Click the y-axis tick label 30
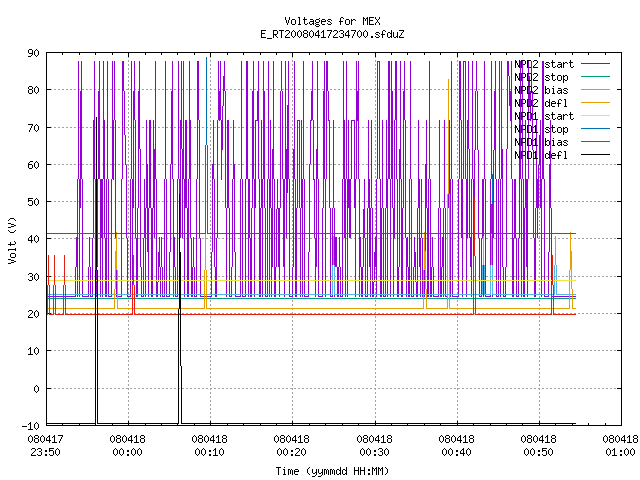640x480 pixels. pyautogui.click(x=33, y=277)
